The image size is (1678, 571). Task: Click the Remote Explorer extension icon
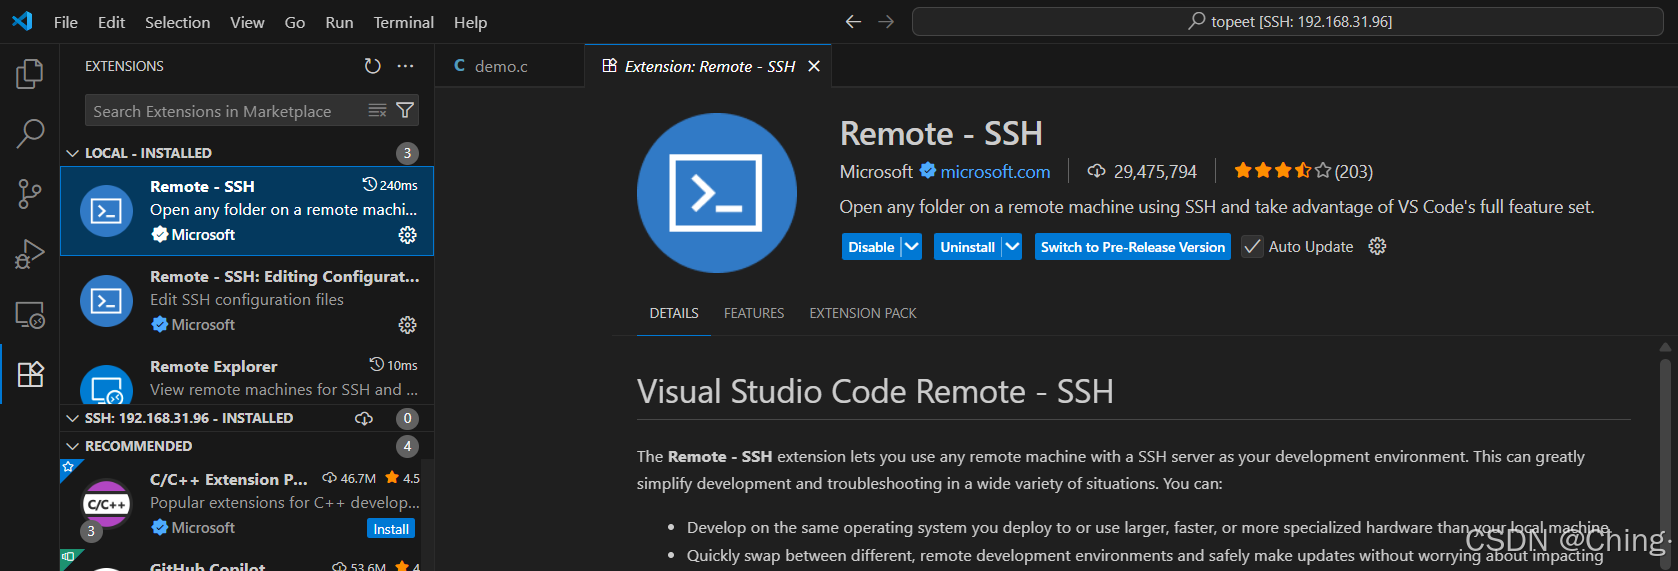(x=106, y=386)
